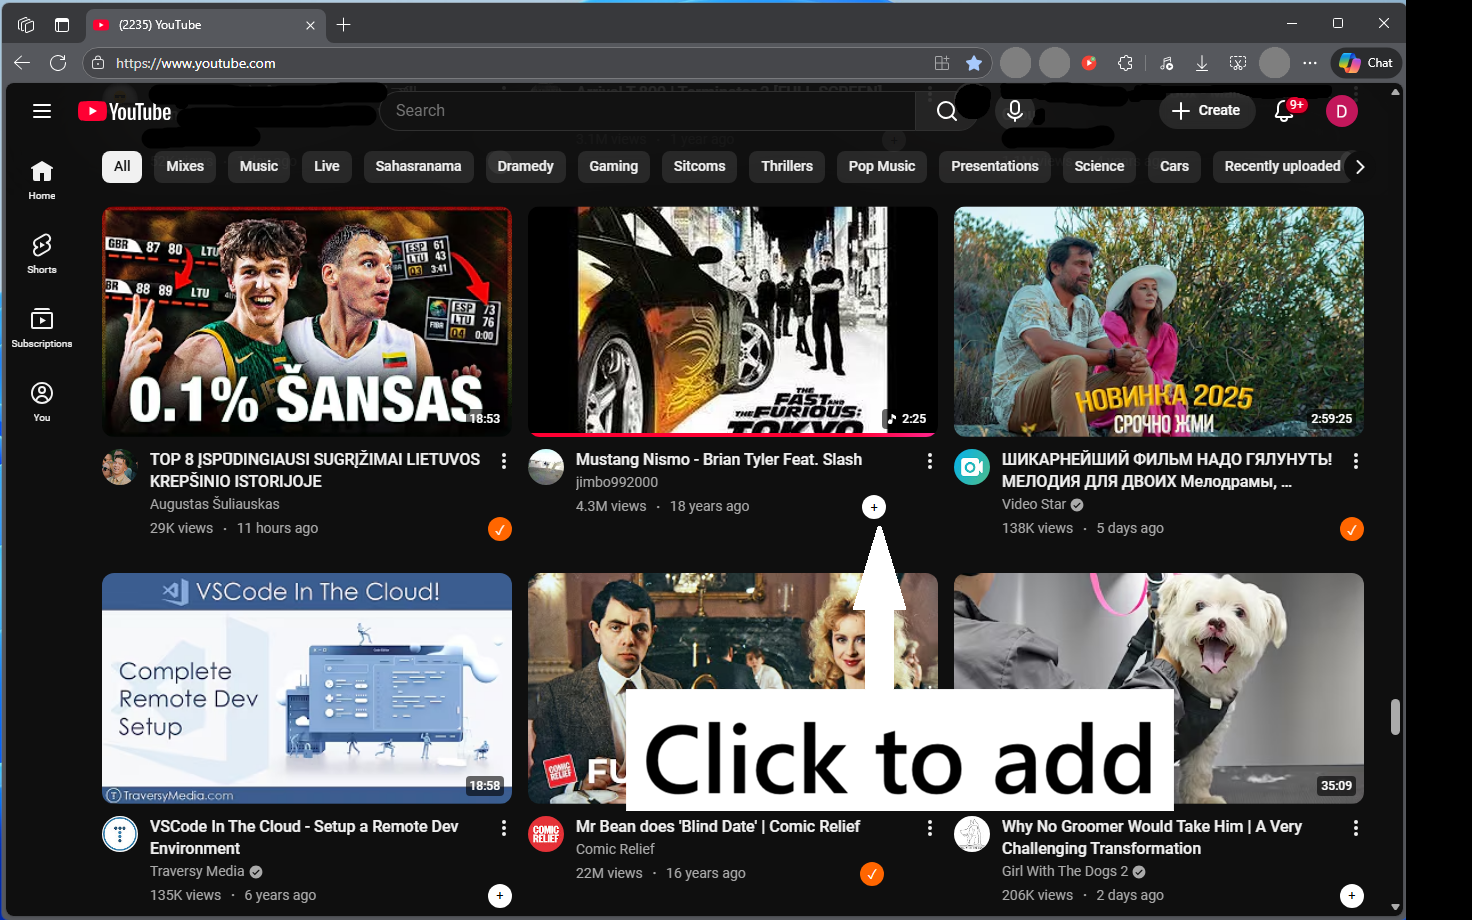Open browser settings ellipsis menu

point(1310,63)
